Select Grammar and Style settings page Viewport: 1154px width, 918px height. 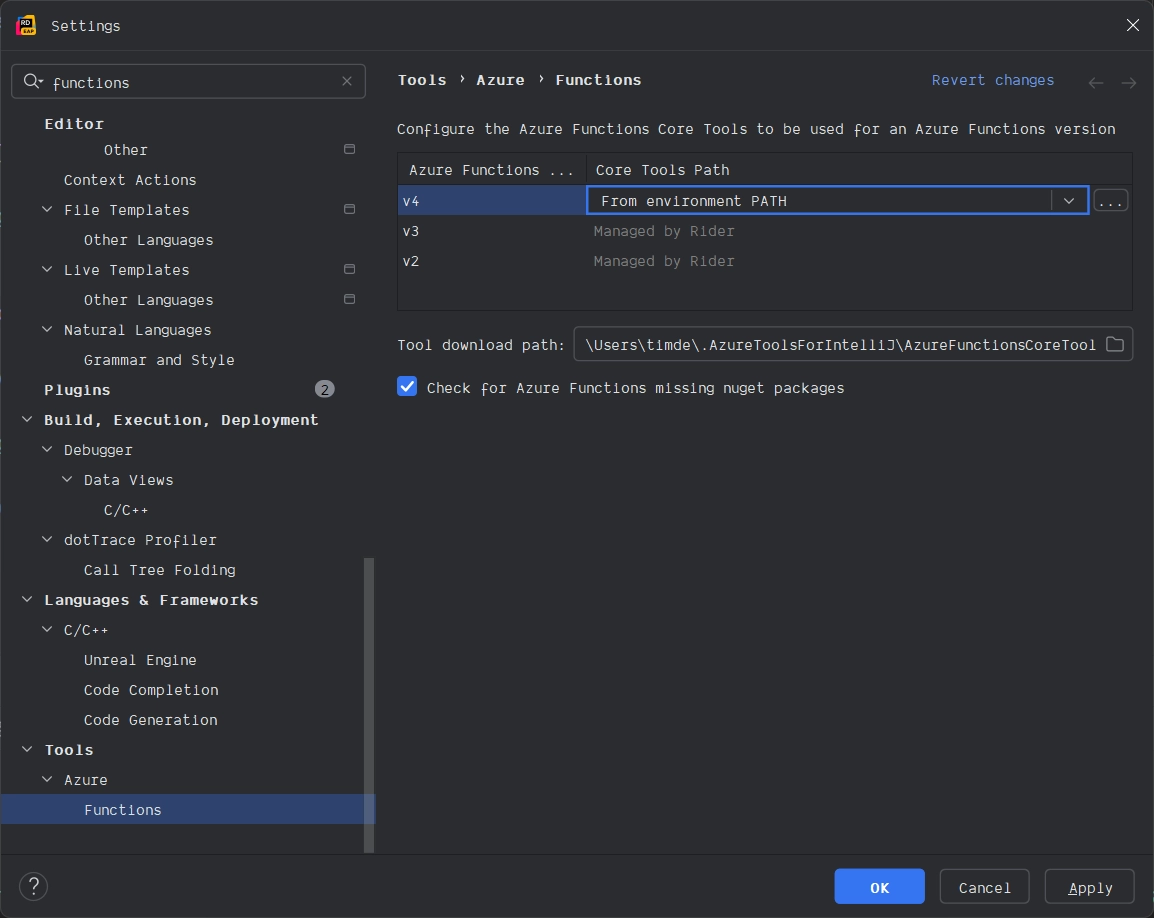[159, 360]
